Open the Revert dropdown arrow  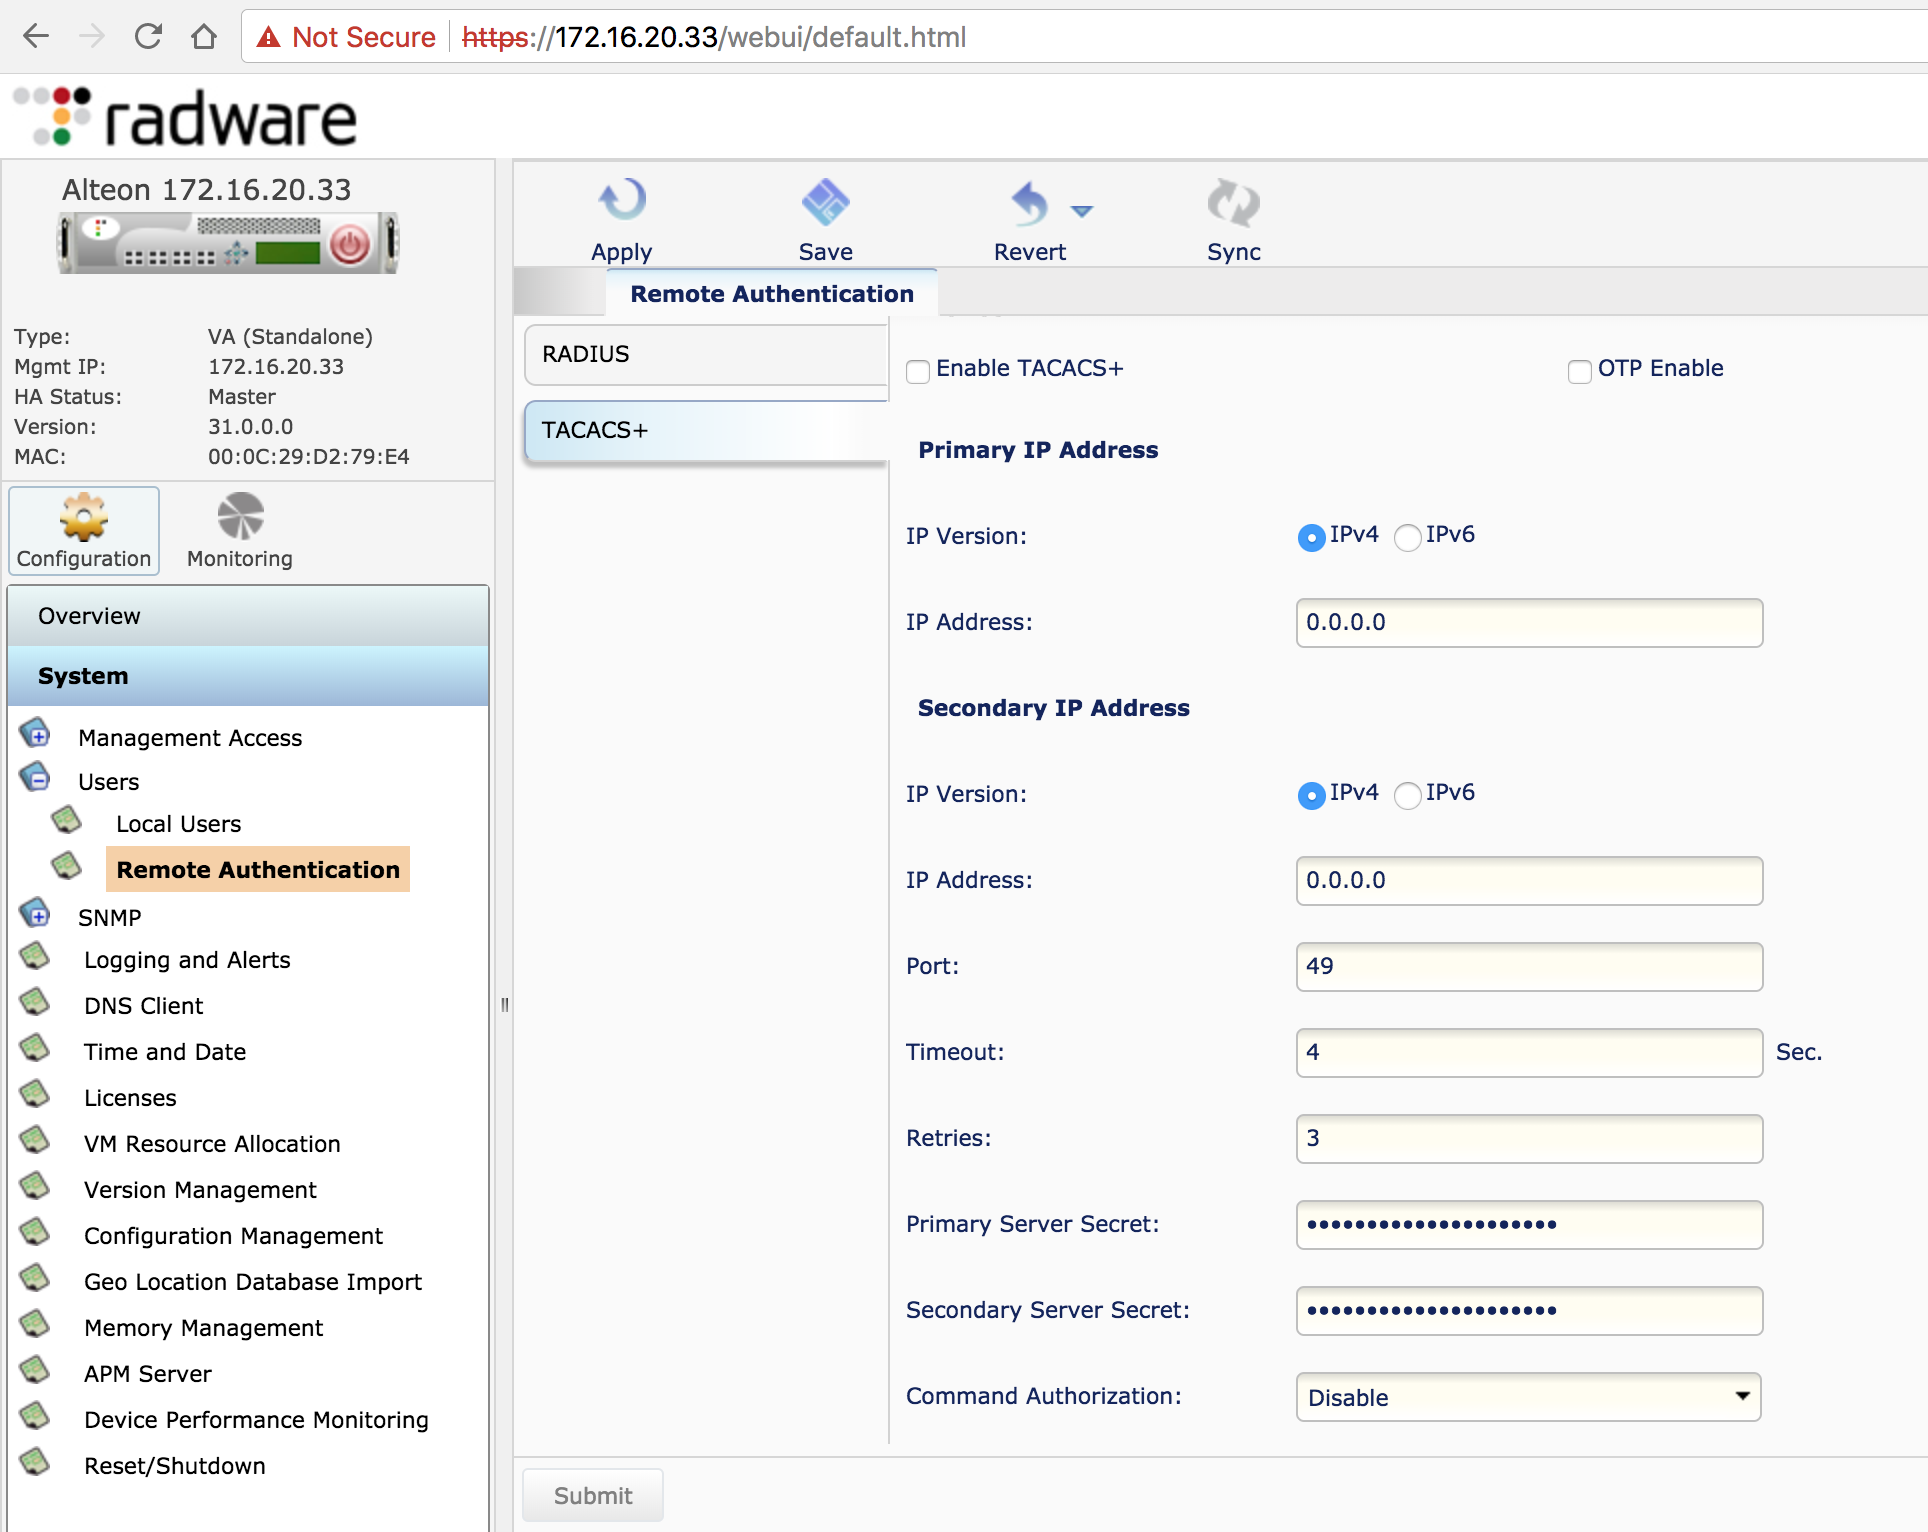1082,210
